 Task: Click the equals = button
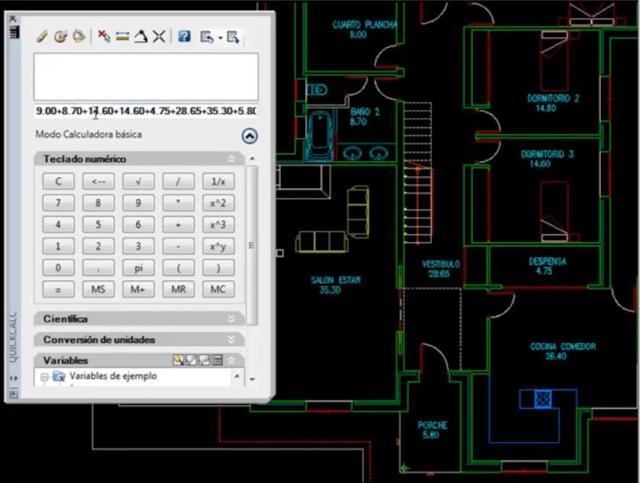tap(58, 289)
